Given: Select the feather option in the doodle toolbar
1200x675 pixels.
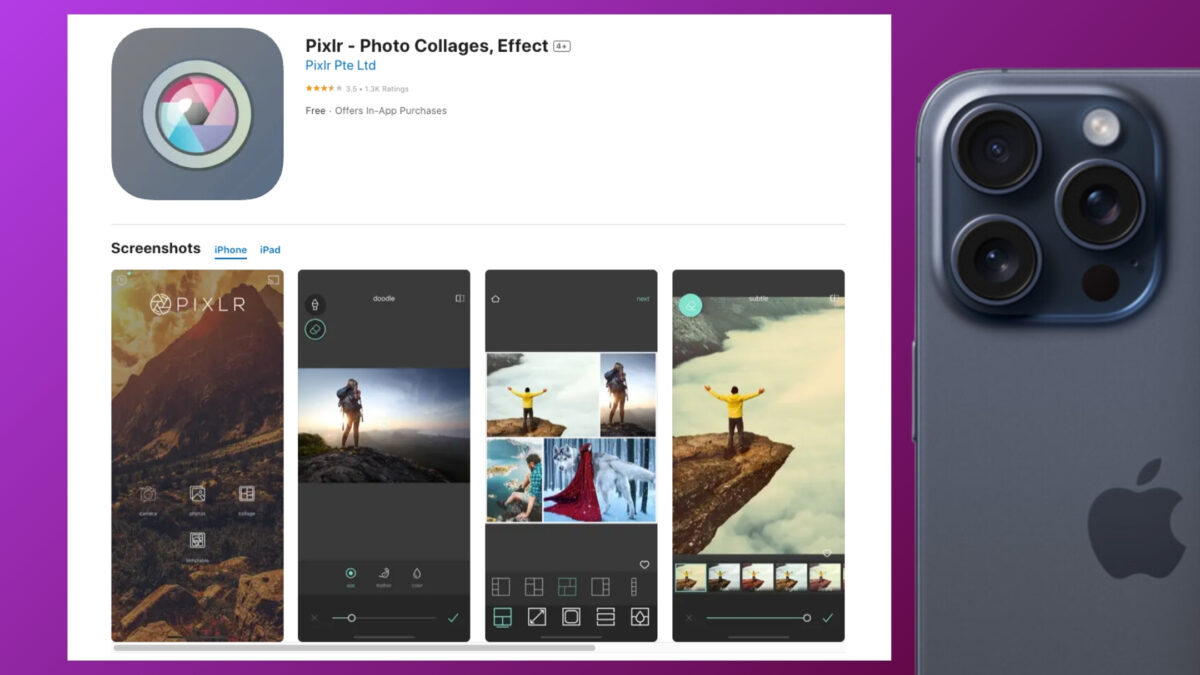Looking at the screenshot, I should click(384, 572).
